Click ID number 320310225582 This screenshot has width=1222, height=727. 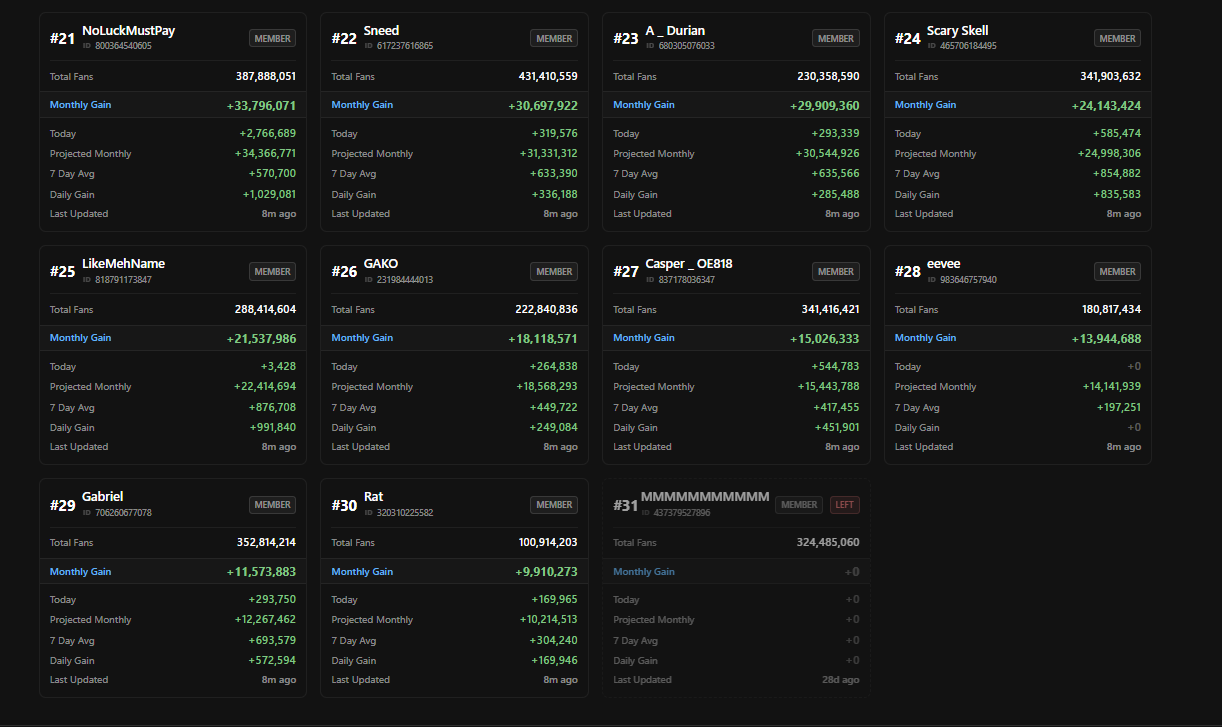(405, 512)
